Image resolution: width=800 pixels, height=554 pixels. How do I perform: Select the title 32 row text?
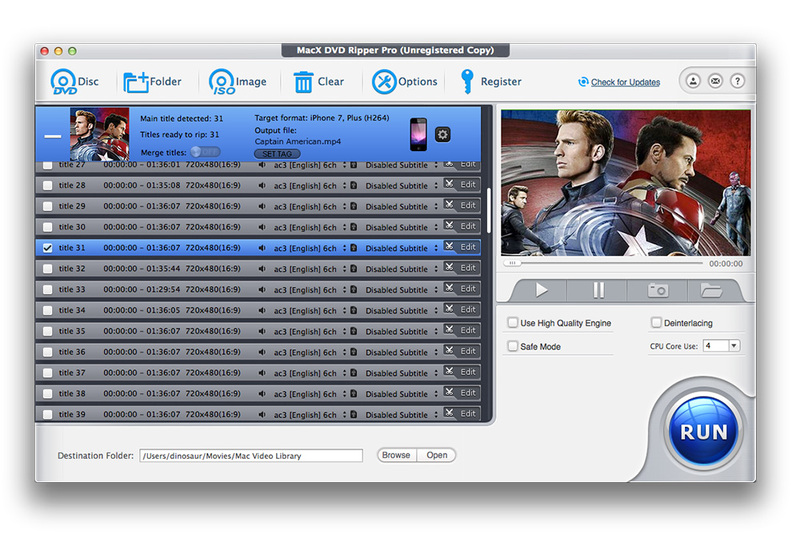point(72,268)
